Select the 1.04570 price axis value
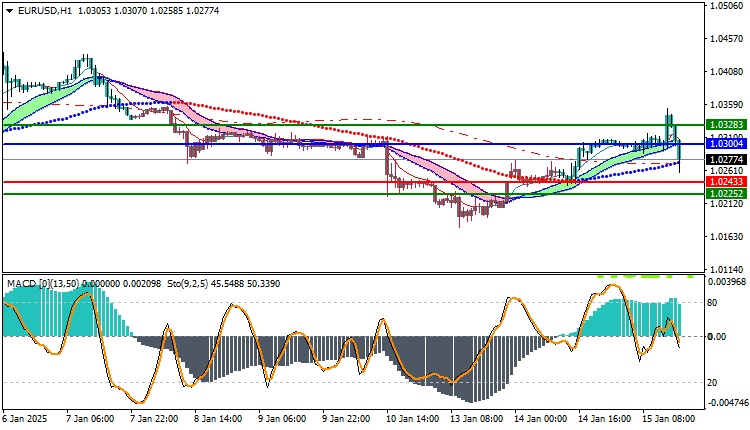 click(x=727, y=39)
